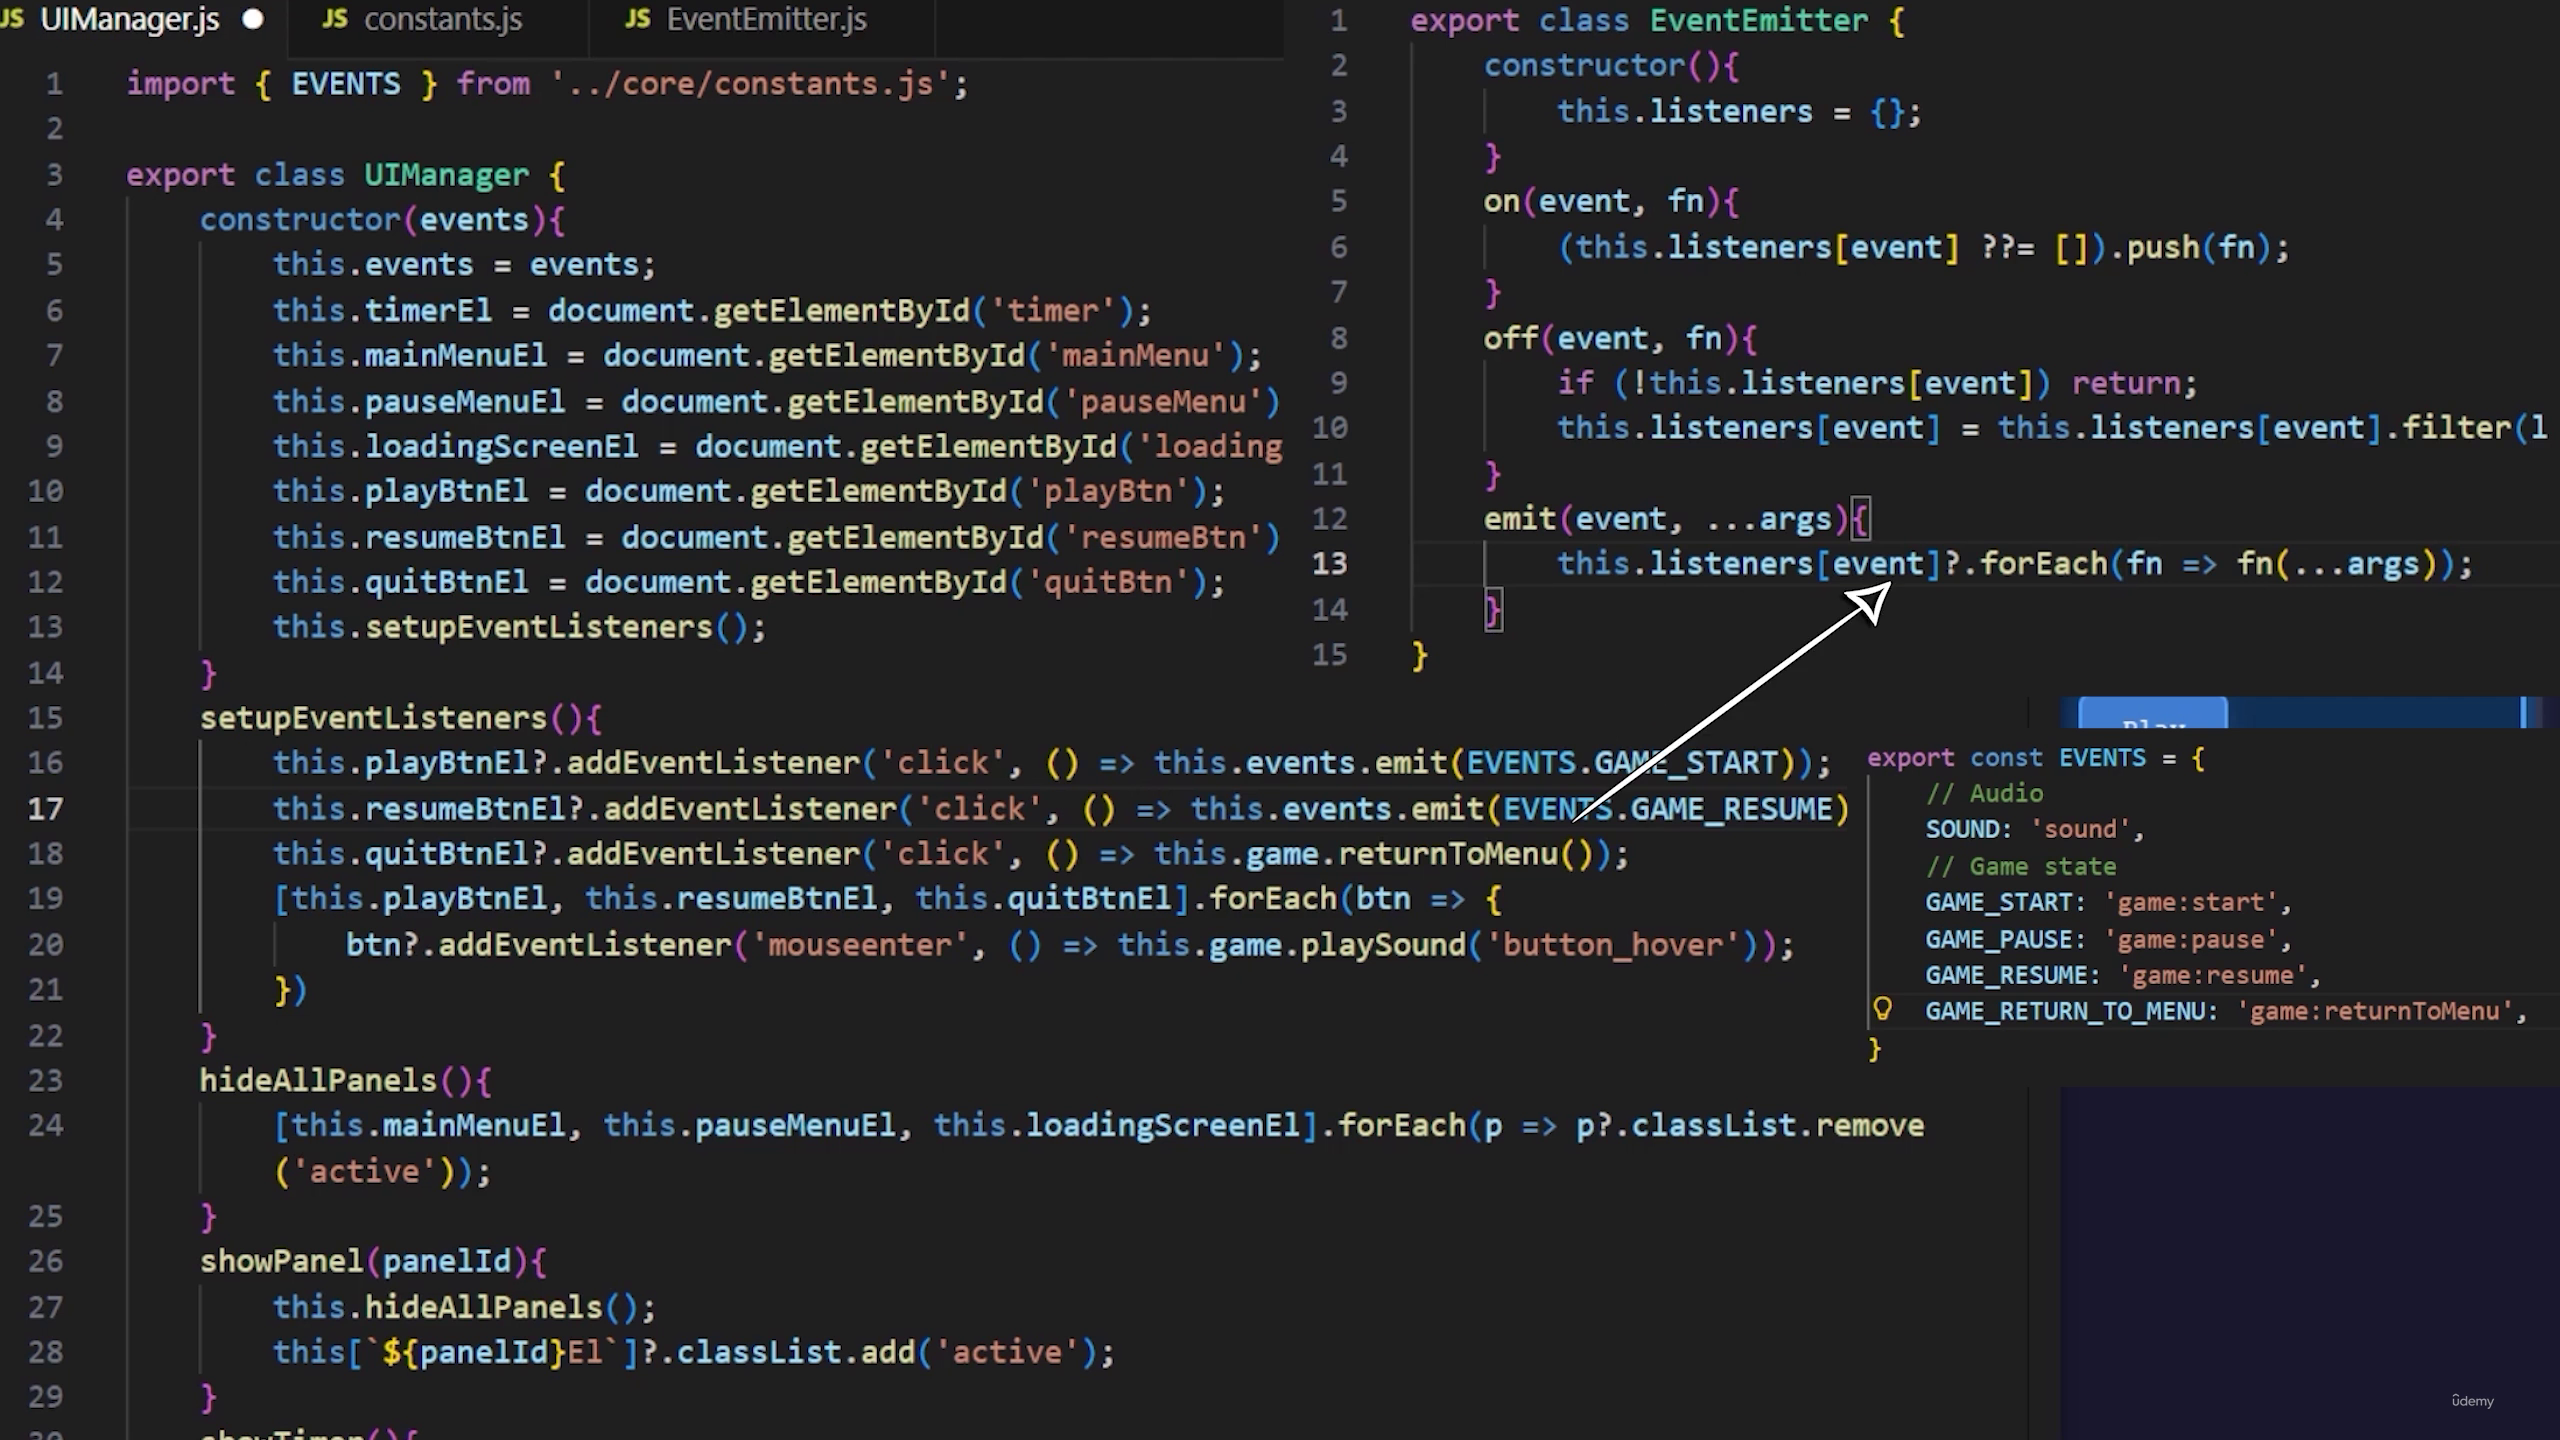Click GAME_RESUME in the line 17 emit call
This screenshot has height=1440, width=2560.
1731,809
